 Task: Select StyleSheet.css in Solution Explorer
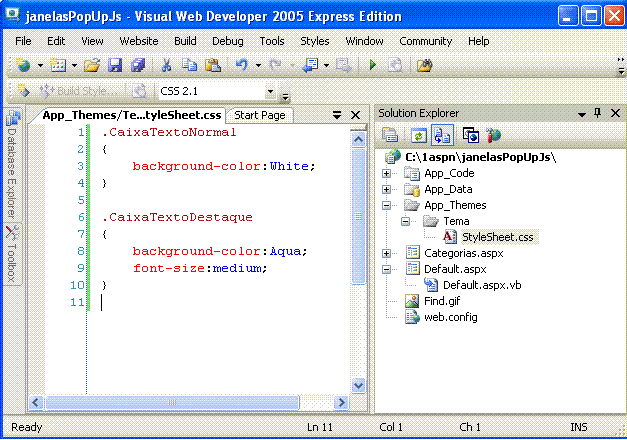(497, 237)
